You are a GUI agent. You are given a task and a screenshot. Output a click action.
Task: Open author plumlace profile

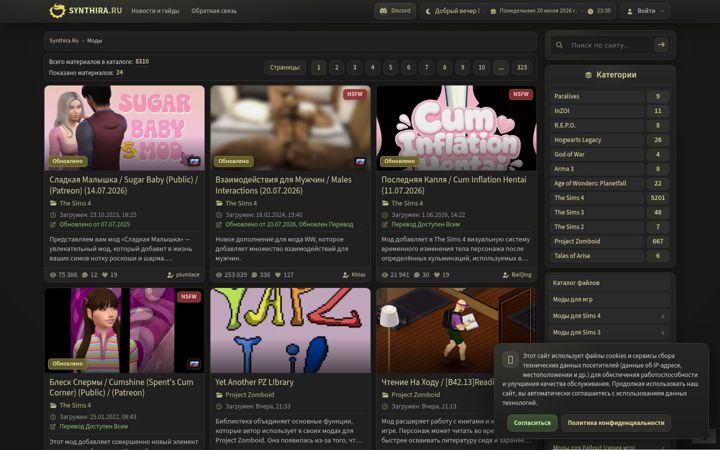187,275
